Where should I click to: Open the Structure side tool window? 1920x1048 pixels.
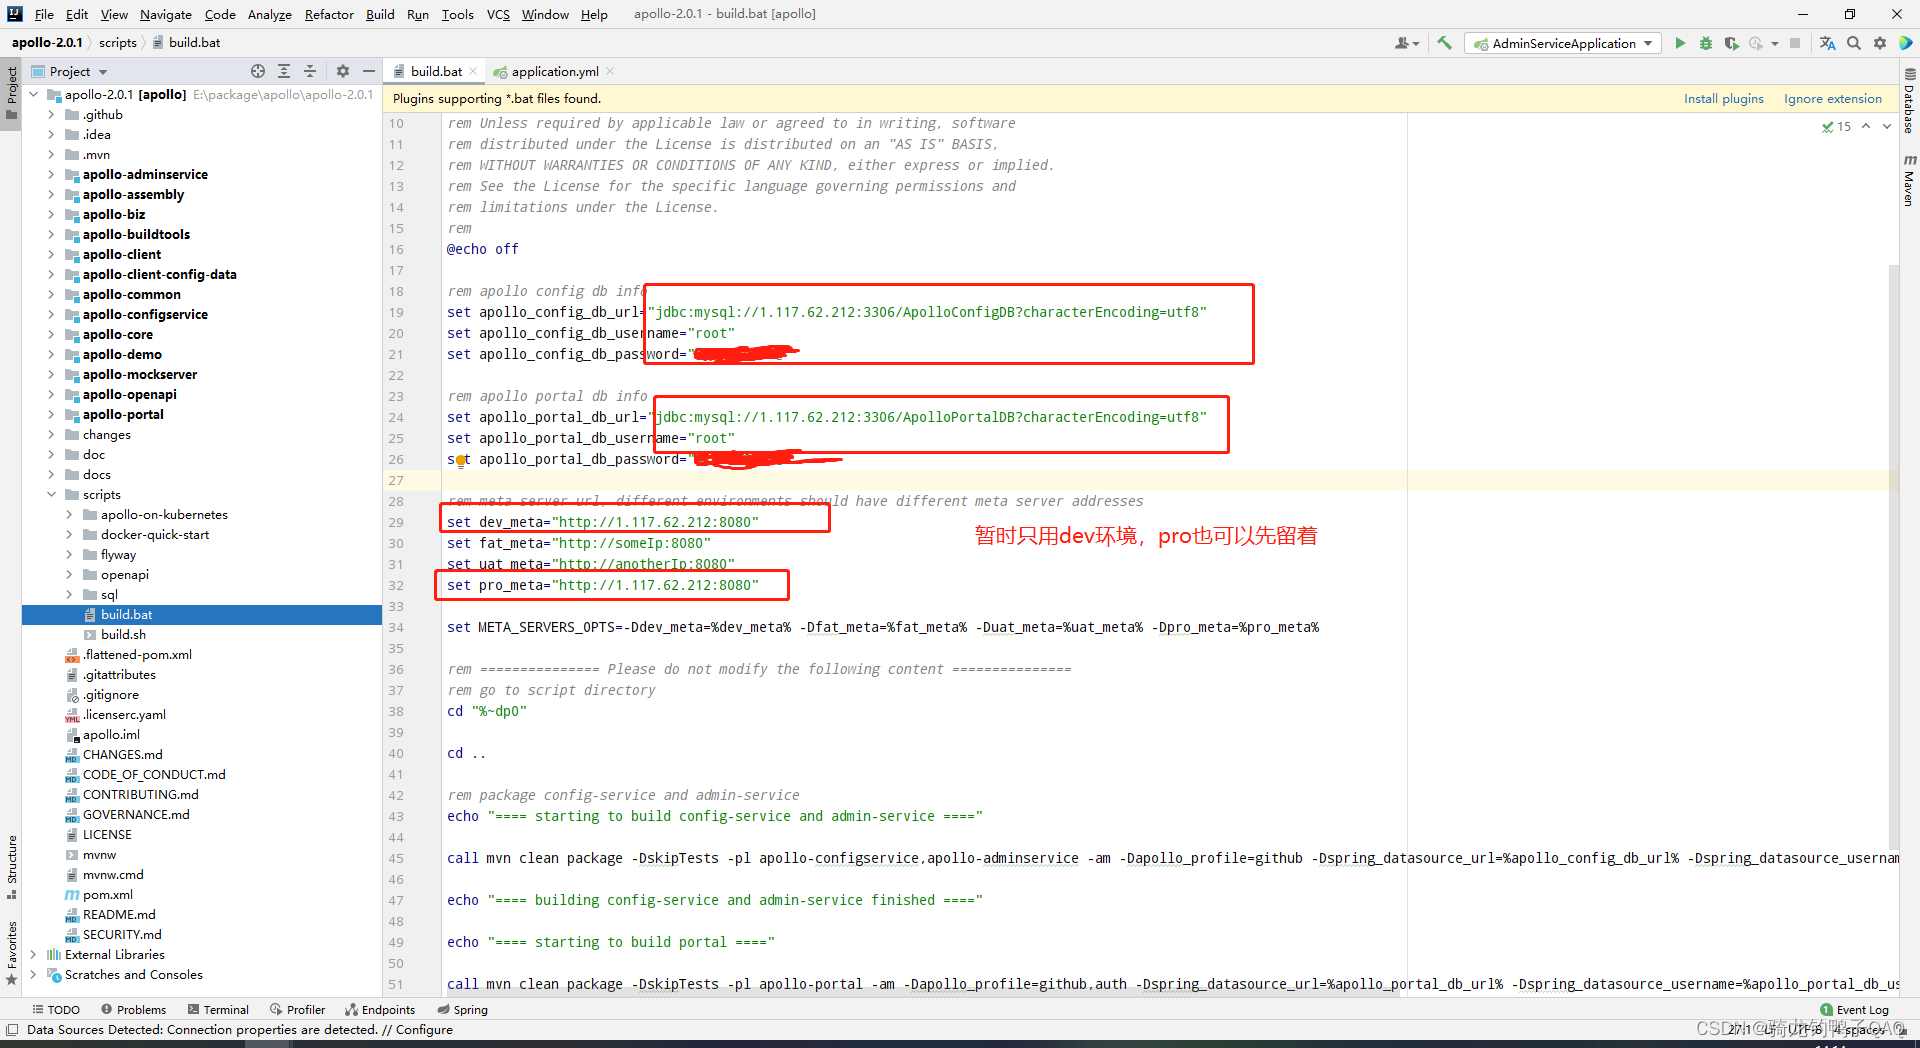[x=11, y=866]
